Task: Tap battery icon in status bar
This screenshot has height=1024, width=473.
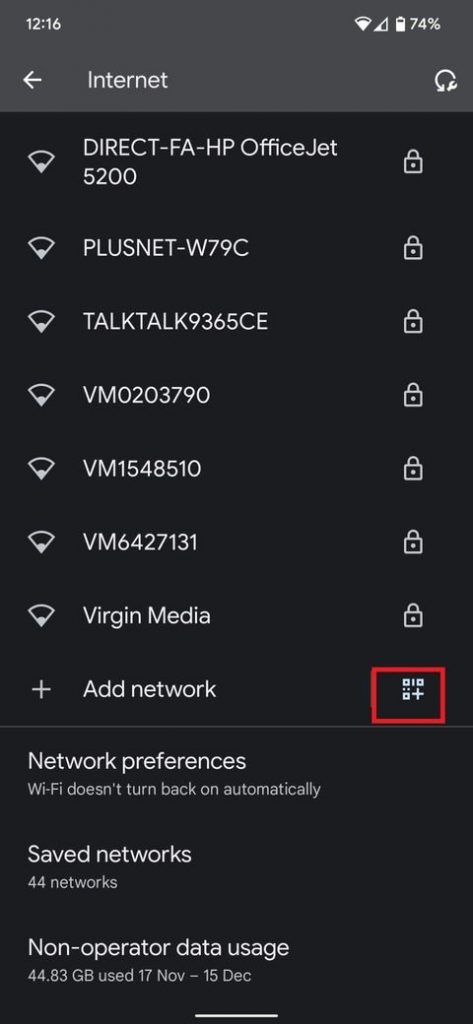Action: coord(399,24)
